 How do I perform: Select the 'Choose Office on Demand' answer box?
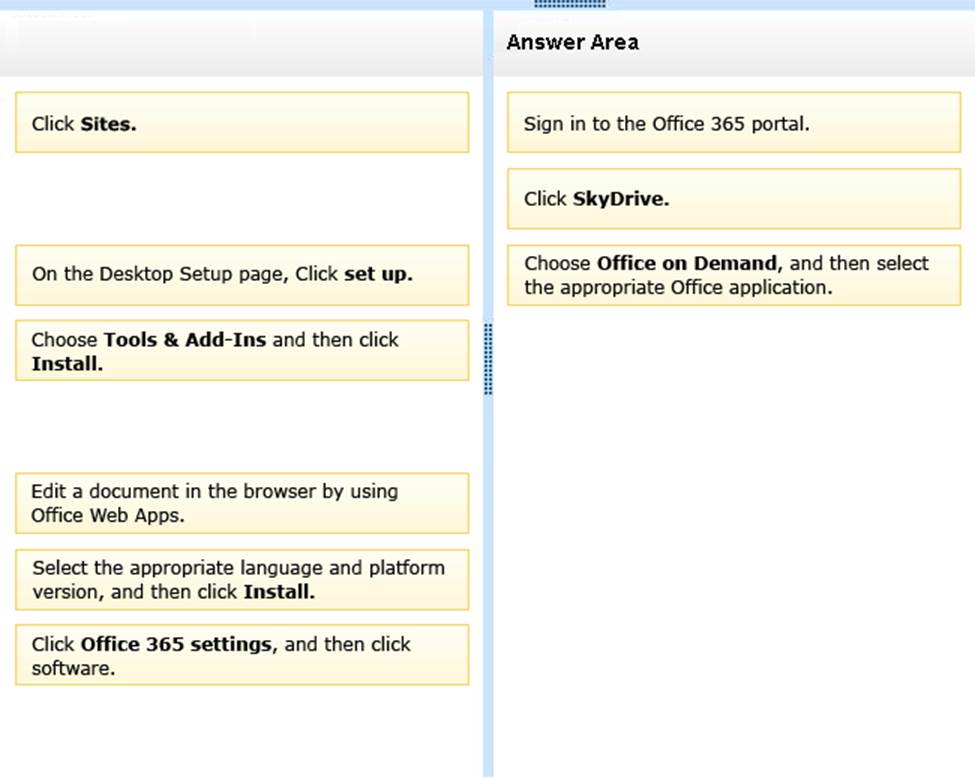pyautogui.click(x=734, y=275)
